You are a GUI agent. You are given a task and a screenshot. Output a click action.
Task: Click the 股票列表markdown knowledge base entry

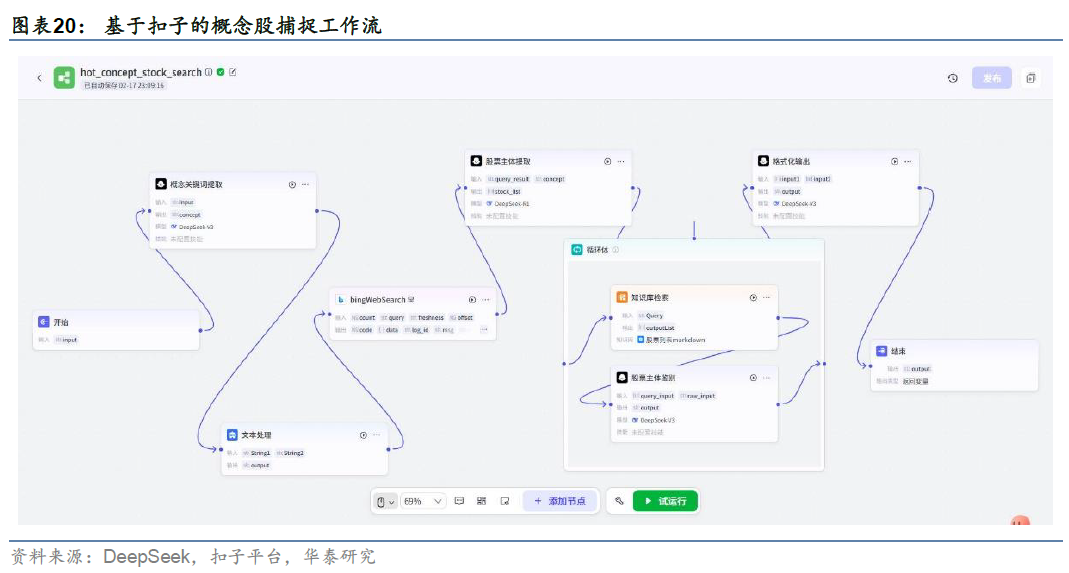(672, 340)
